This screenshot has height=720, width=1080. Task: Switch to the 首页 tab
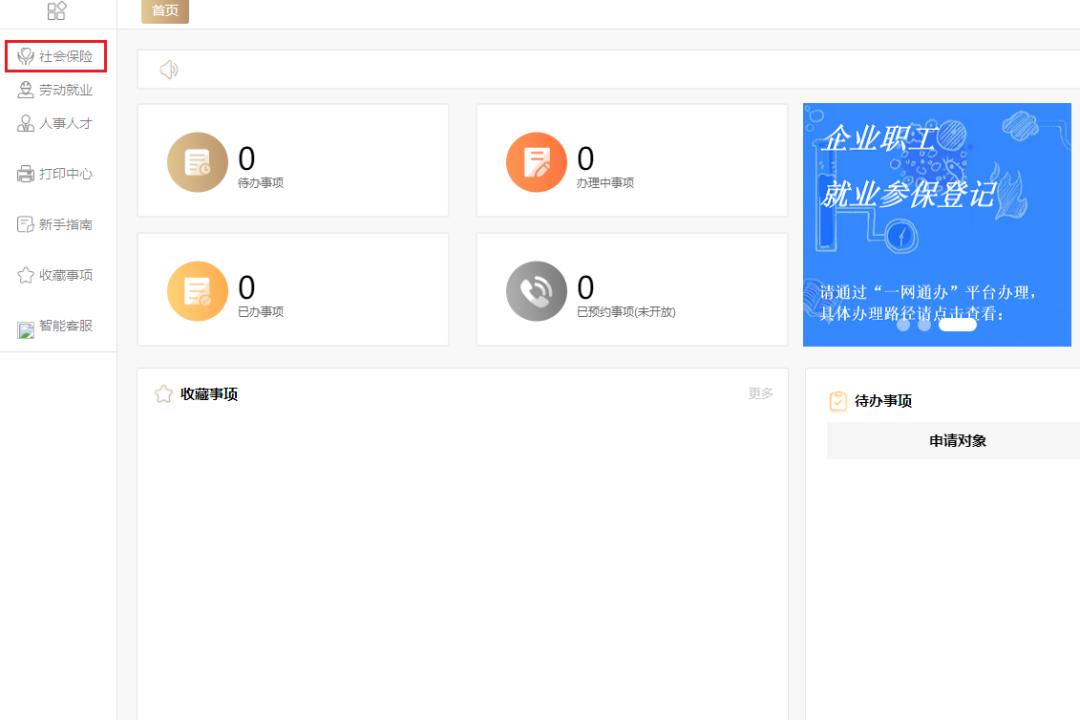click(164, 11)
